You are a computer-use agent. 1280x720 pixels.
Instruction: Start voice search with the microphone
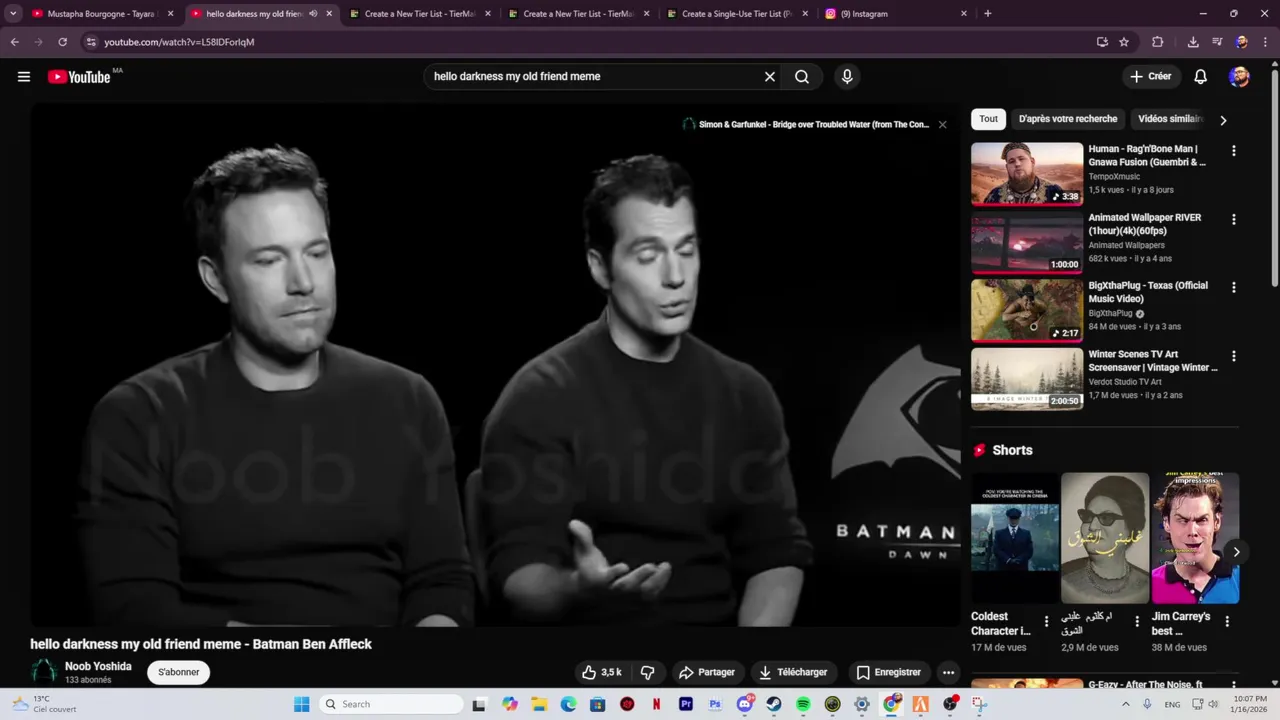click(x=847, y=77)
